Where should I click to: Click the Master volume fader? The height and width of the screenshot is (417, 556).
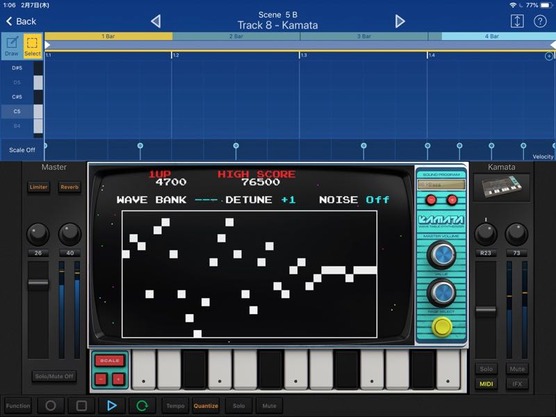(38, 283)
